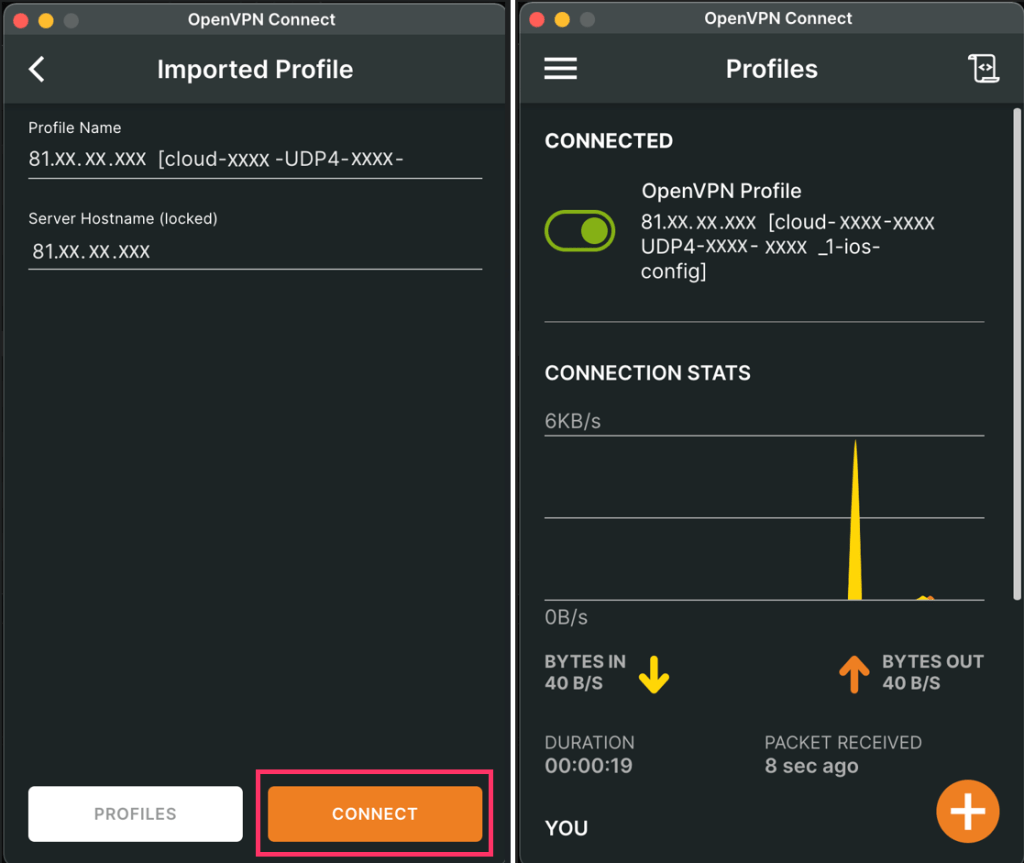The height and width of the screenshot is (863, 1024).
Task: Click the orange Bytes Out up arrow
Action: 854,674
